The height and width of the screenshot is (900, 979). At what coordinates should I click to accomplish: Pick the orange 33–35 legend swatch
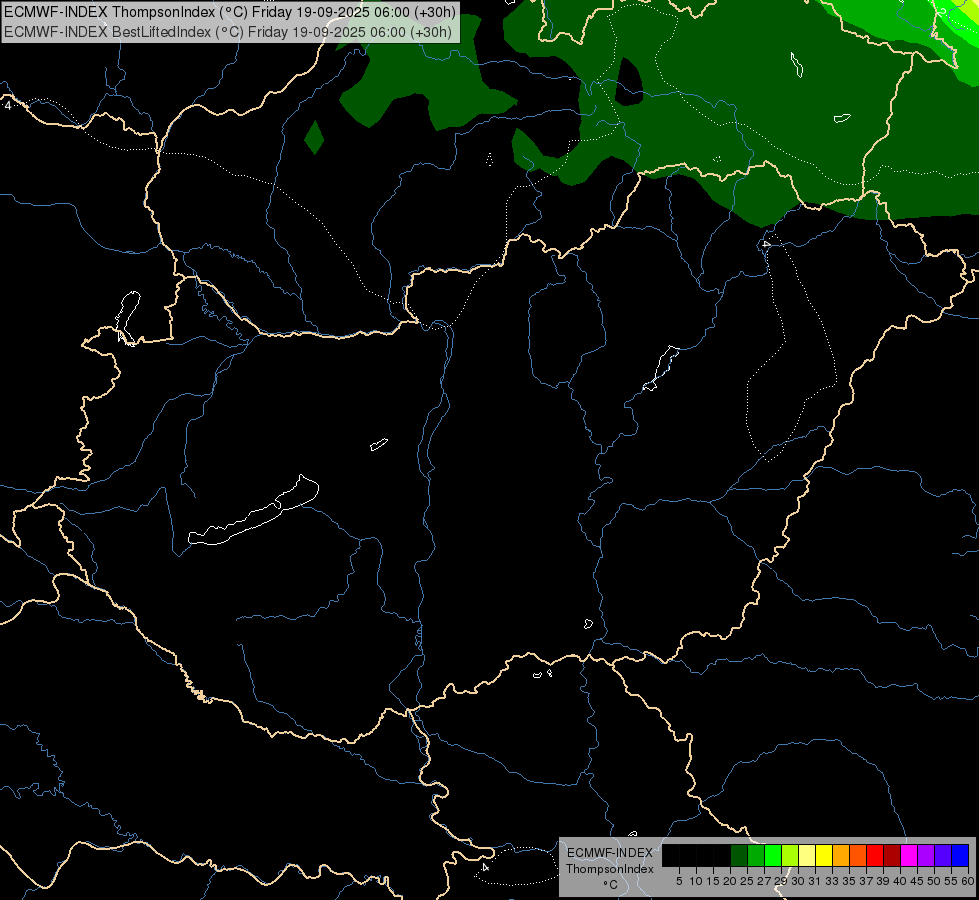(841, 855)
